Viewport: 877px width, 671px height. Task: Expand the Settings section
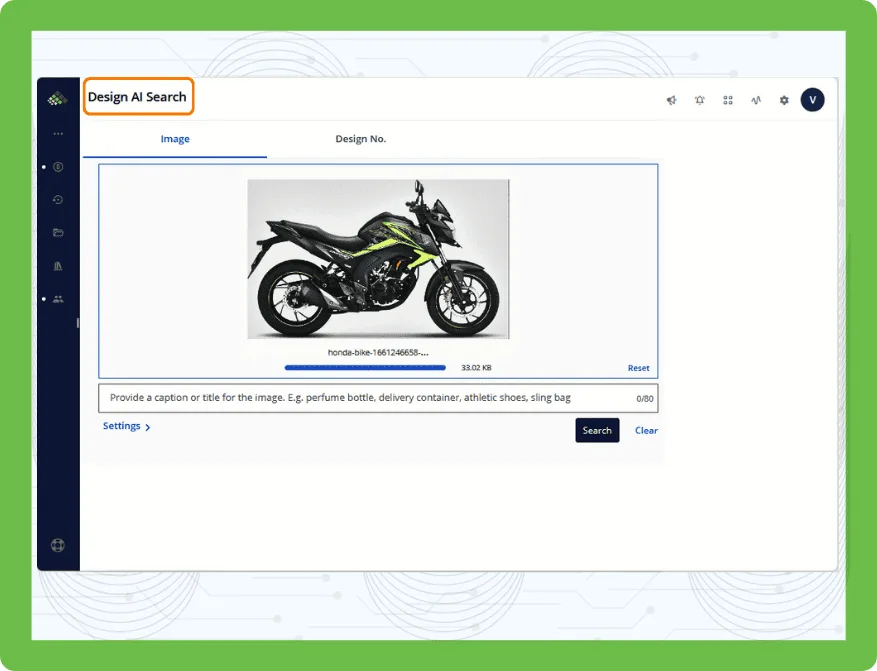point(126,426)
